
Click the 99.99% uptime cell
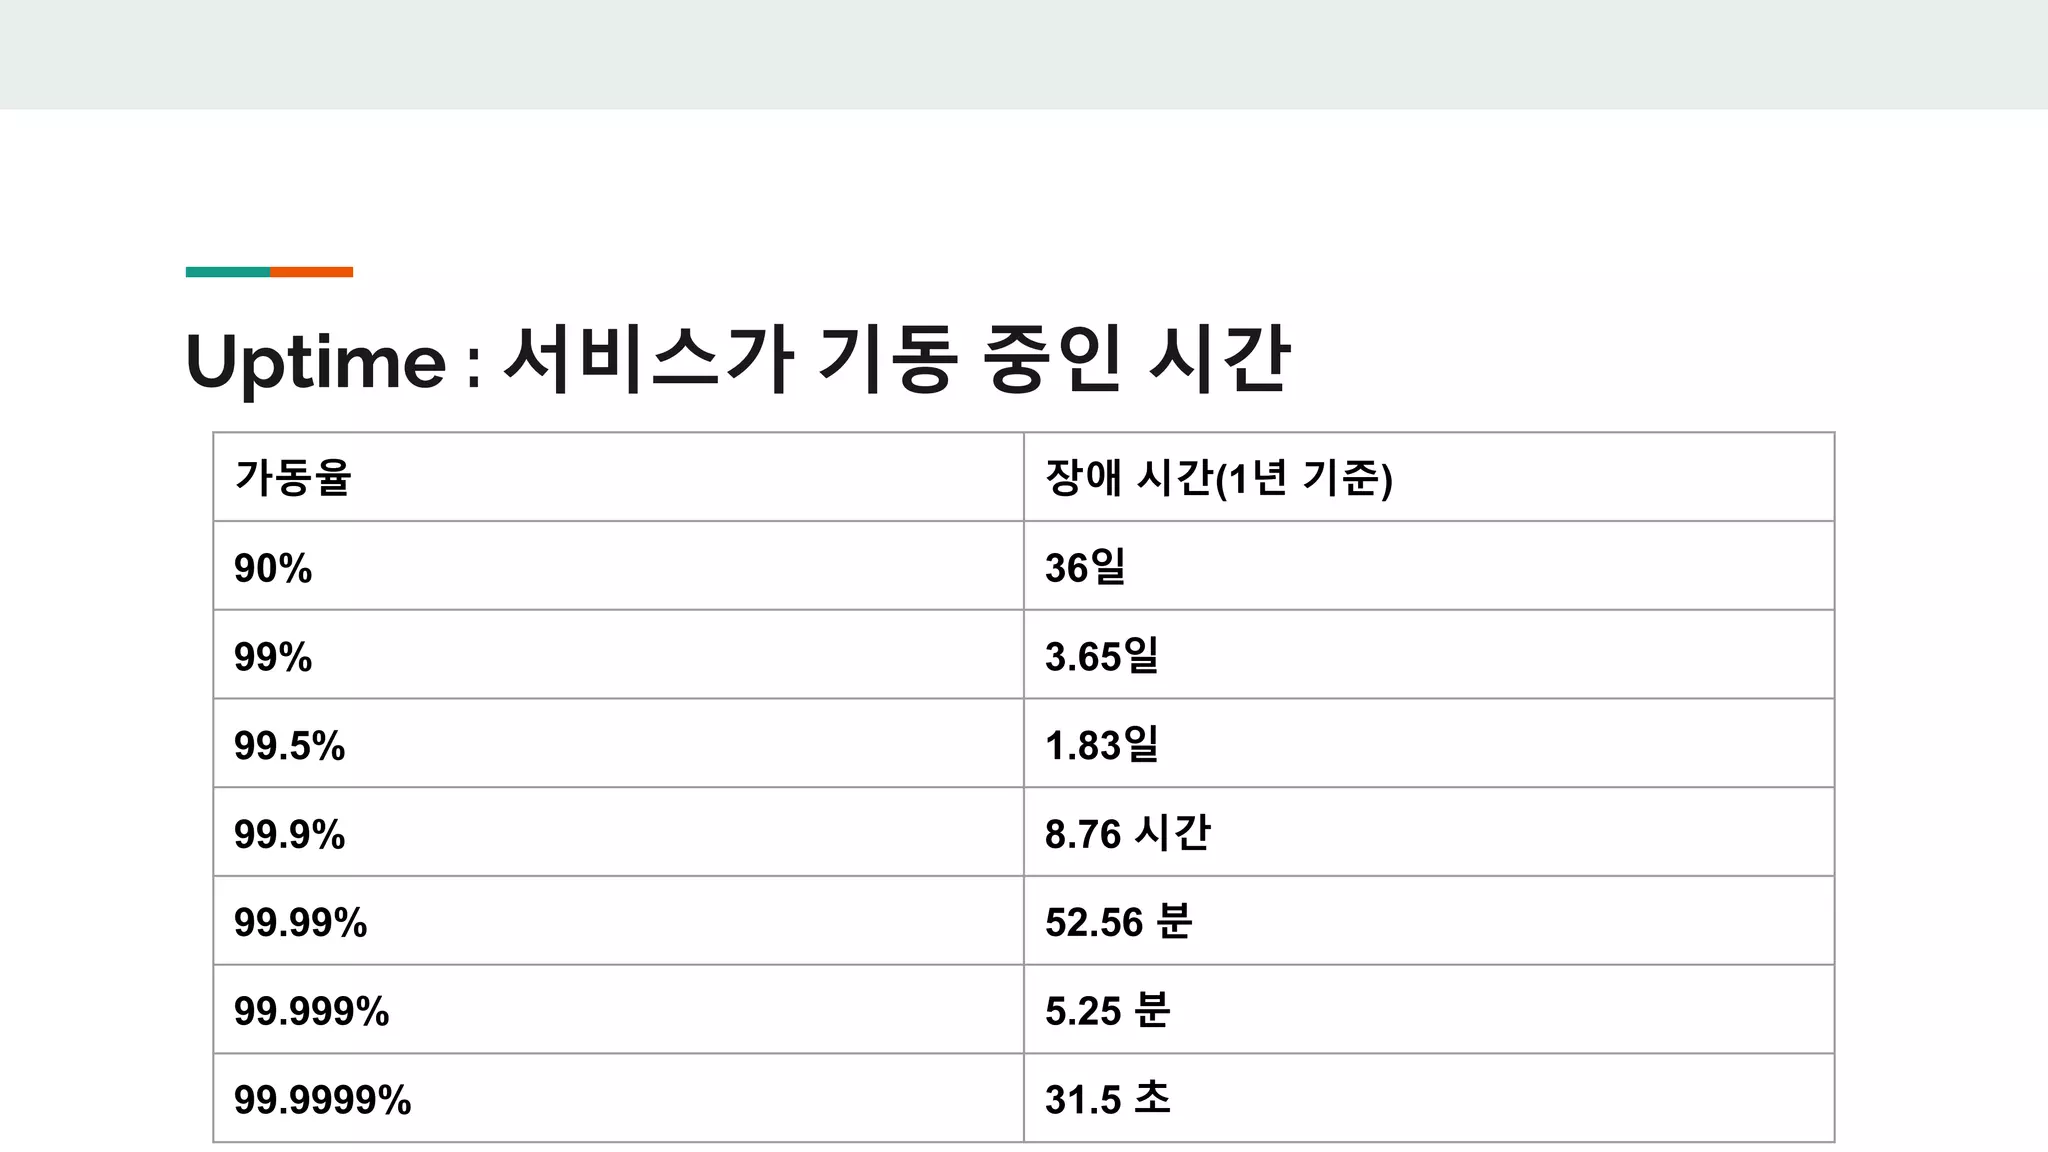click(x=618, y=921)
